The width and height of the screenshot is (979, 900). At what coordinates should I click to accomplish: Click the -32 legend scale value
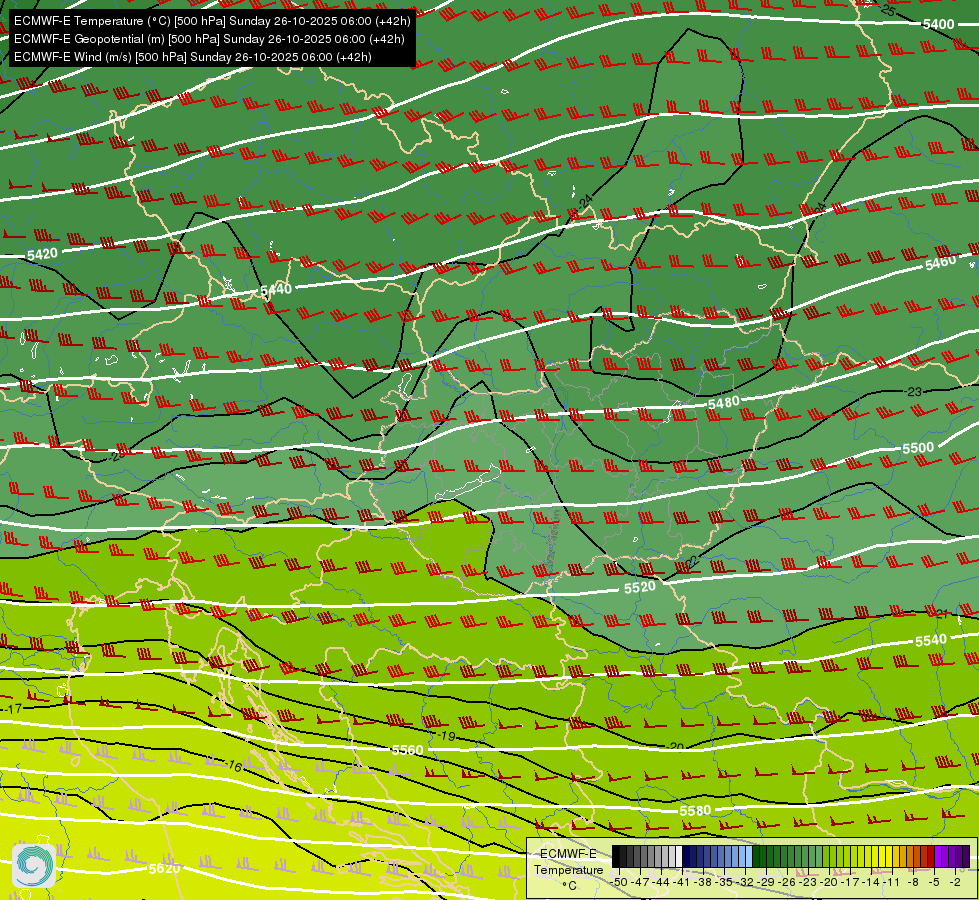coord(745,882)
